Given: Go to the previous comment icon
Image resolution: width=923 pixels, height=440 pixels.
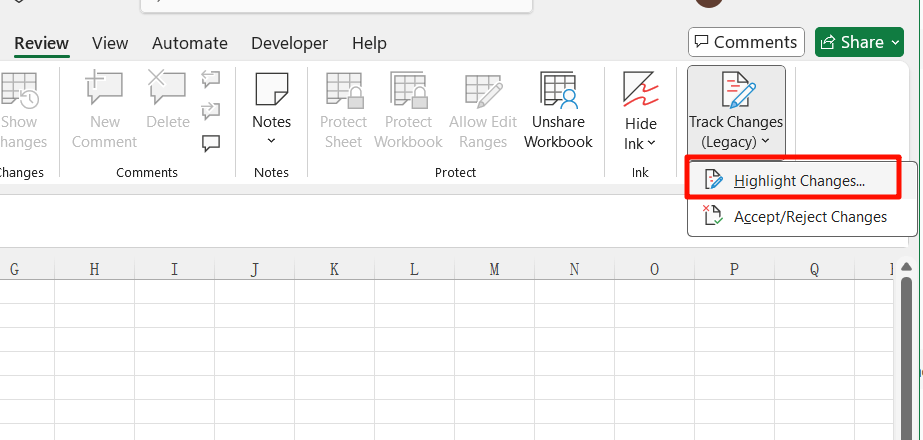Looking at the screenshot, I should (211, 79).
